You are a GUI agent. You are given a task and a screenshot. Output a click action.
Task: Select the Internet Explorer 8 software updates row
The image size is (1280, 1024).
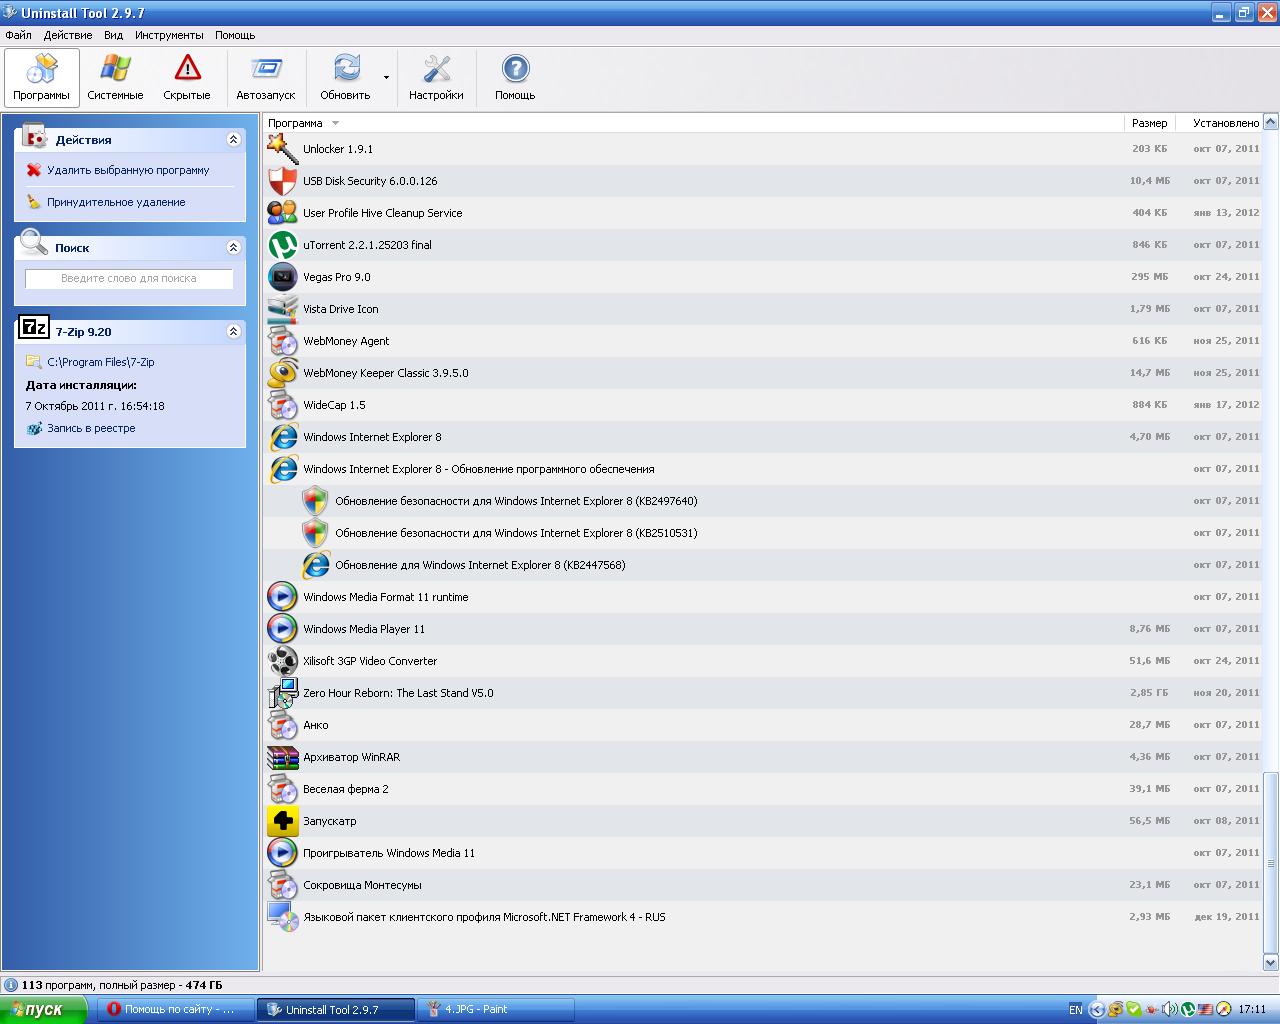763,469
